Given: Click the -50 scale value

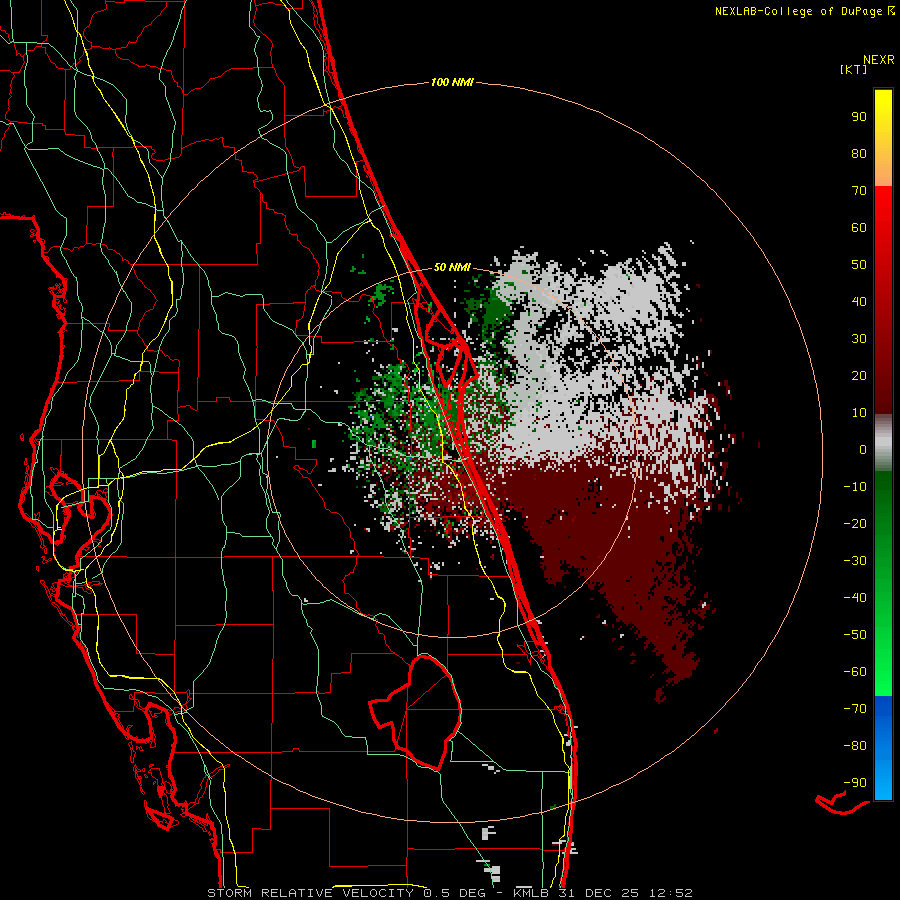Looking at the screenshot, I should point(855,634).
